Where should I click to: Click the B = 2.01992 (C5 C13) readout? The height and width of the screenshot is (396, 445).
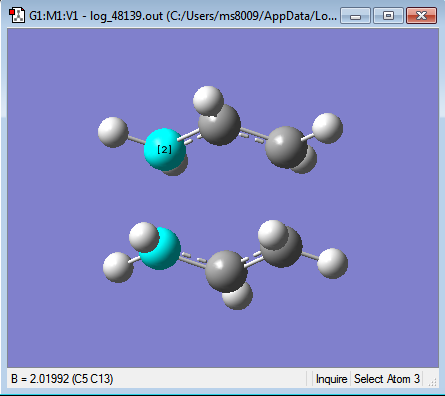pos(62,379)
